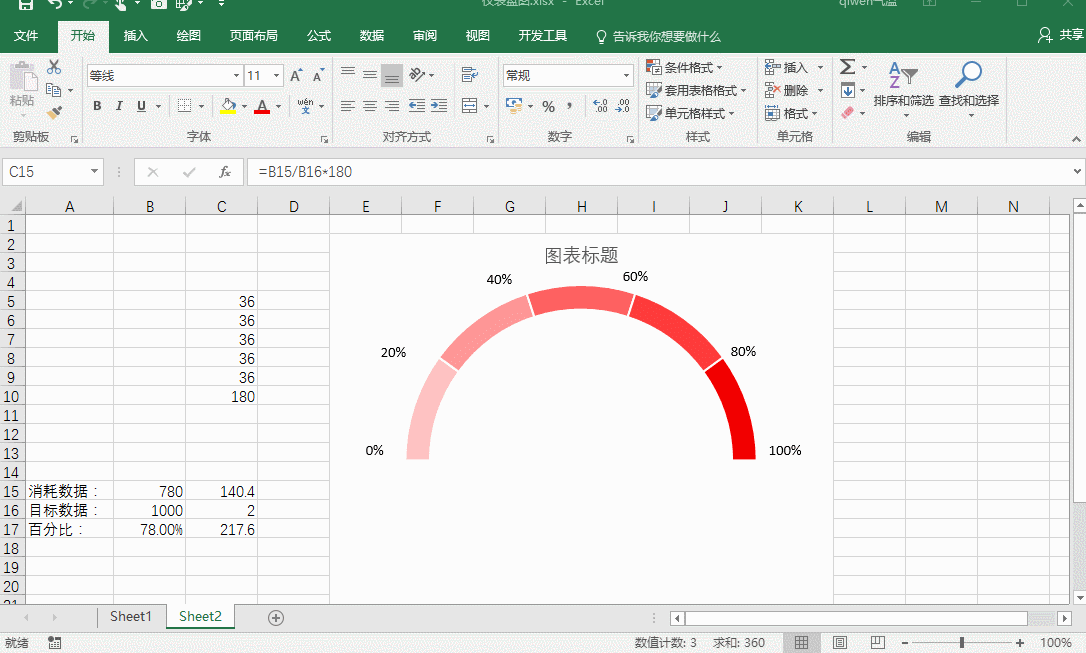1086x653 pixels.
Task: Toggle Italic formatting
Action: point(119,106)
